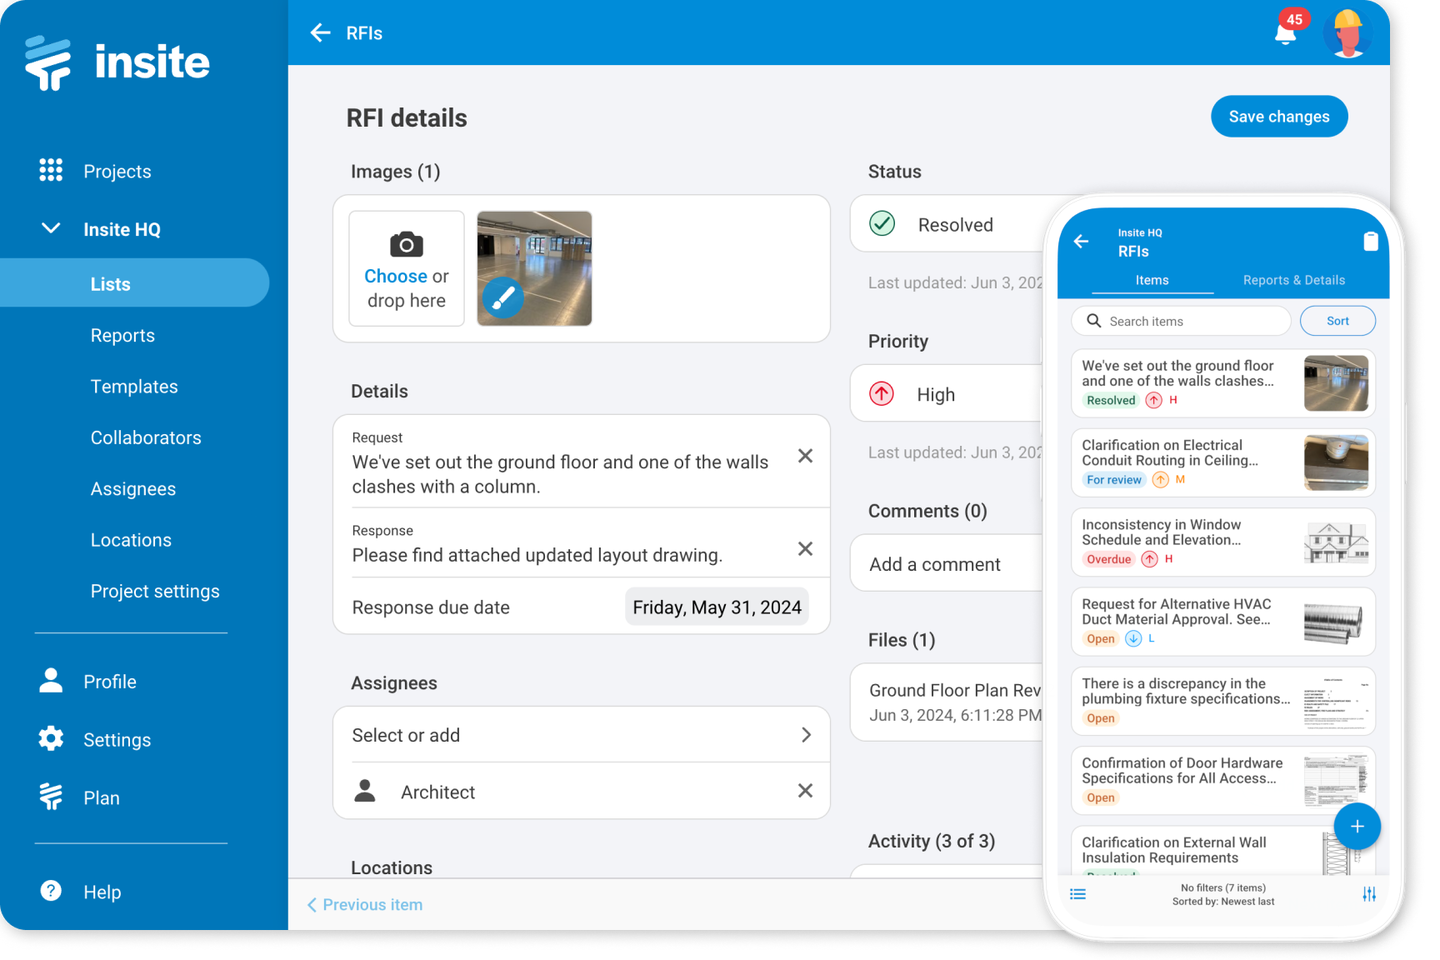Click the 'Add a comment' field
The image size is (1440, 960).
click(x=934, y=563)
